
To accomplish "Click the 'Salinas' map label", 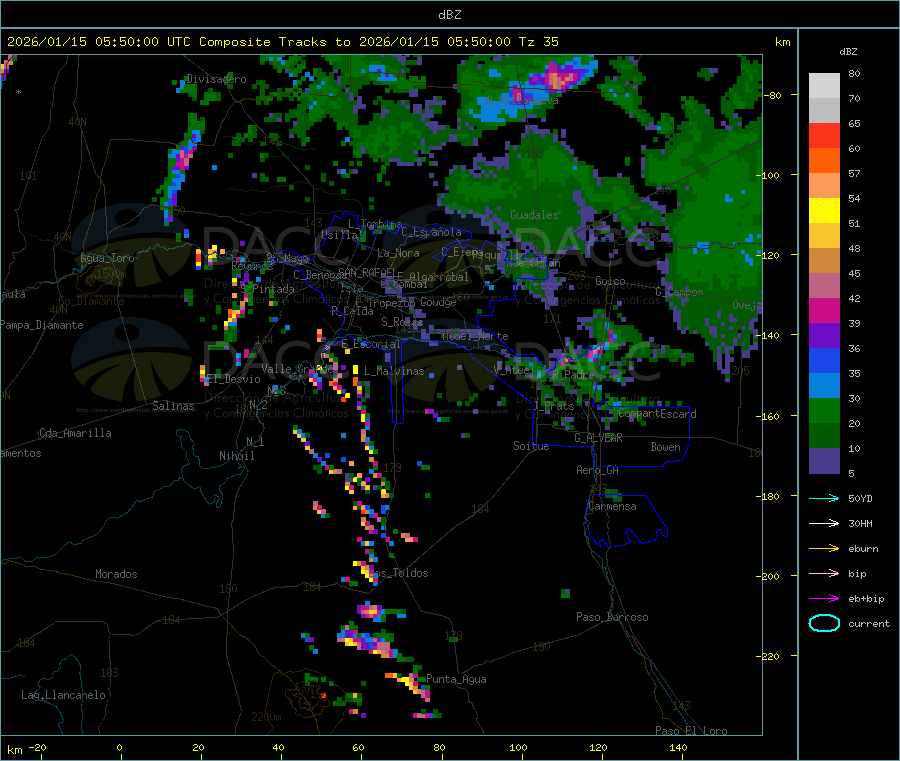I will click(x=173, y=406).
